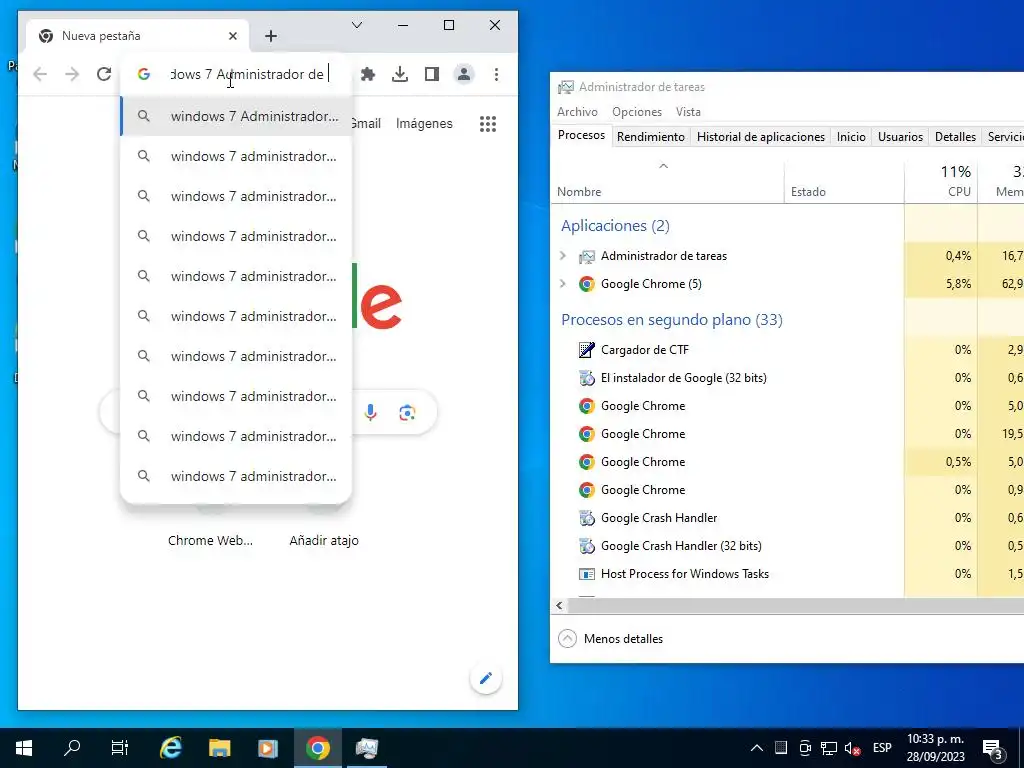Reload the page in Chrome
The width and height of the screenshot is (1024, 768).
(x=104, y=74)
